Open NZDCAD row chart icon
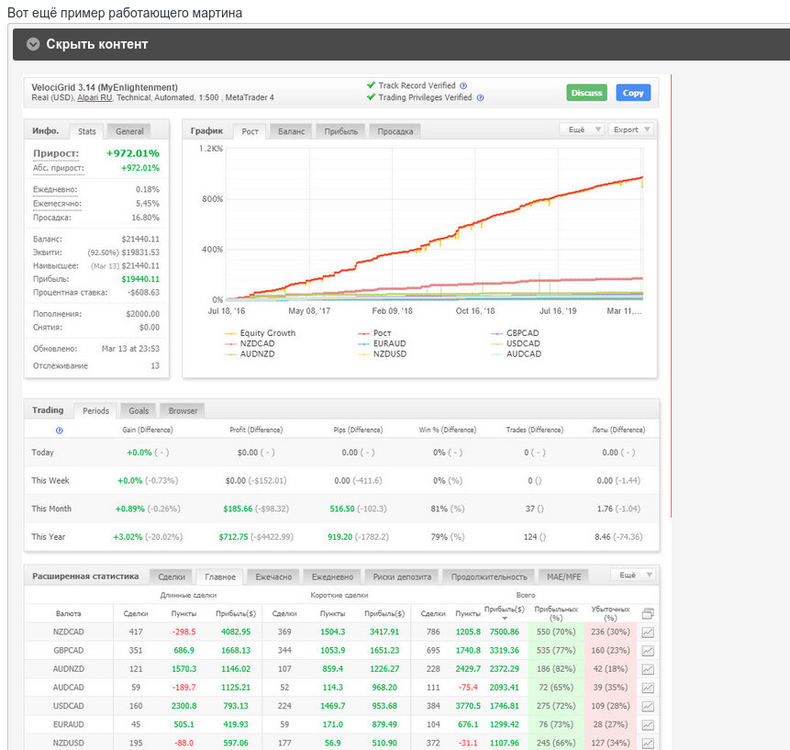This screenshot has width=790, height=750. 647,632
